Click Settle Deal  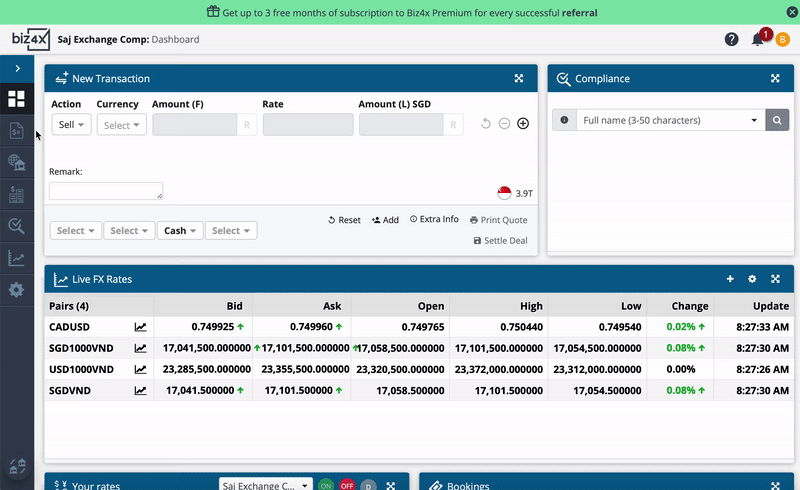tap(501, 240)
